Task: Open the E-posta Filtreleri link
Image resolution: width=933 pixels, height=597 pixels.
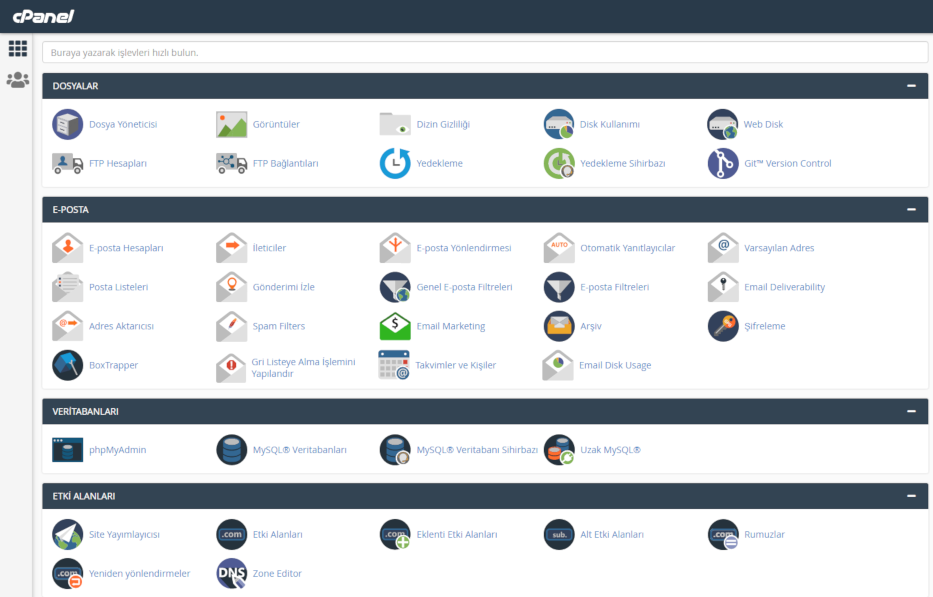Action: [x=615, y=287]
